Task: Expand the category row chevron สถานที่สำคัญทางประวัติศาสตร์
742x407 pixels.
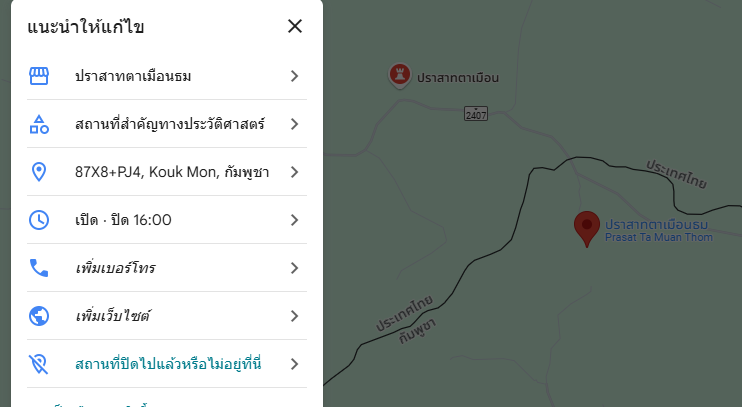Action: click(x=294, y=124)
